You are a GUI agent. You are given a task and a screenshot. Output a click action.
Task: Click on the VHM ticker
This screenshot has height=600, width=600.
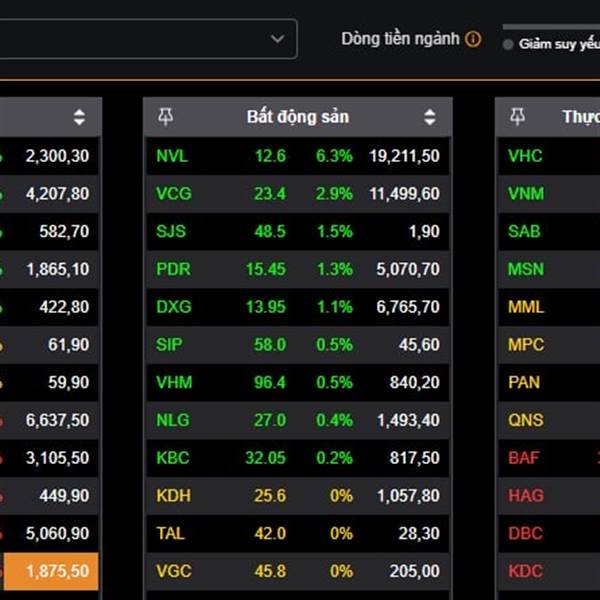point(172,382)
